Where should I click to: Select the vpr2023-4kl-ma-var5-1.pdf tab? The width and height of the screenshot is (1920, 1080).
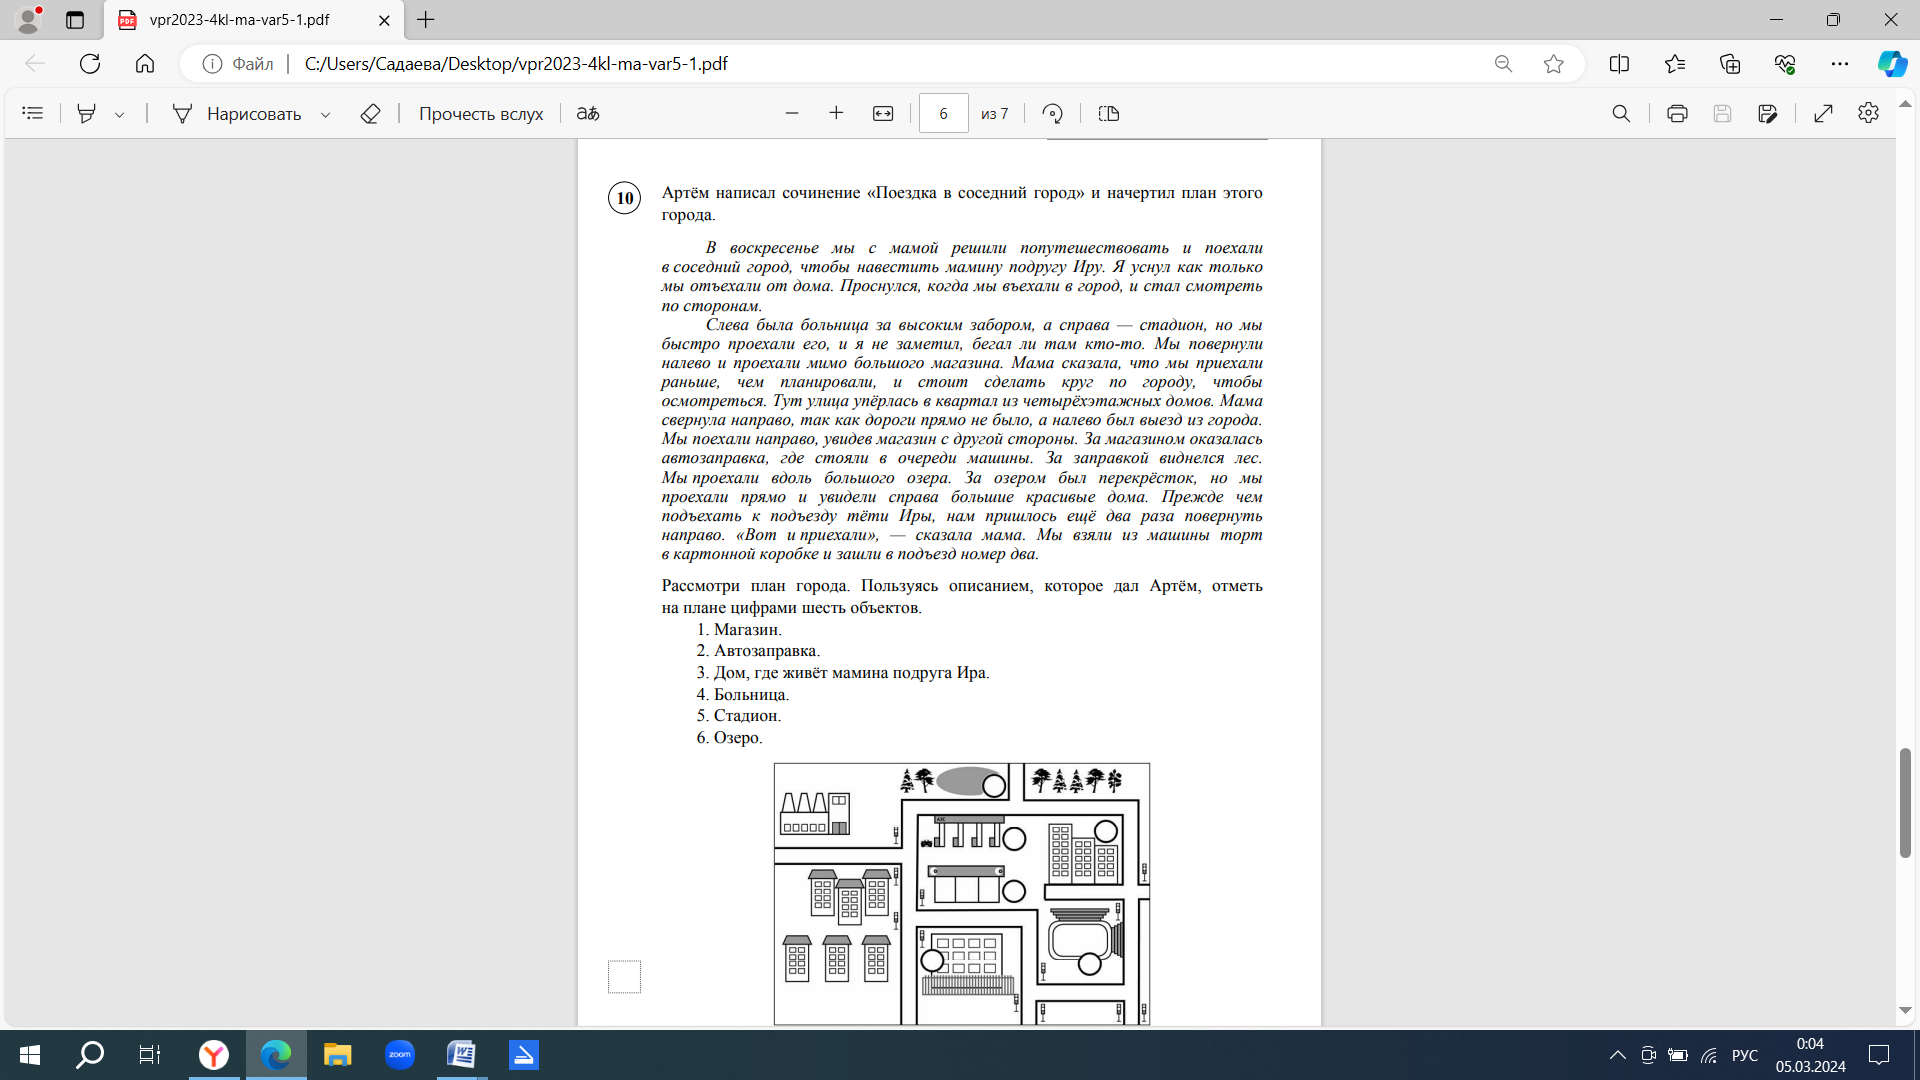(x=240, y=20)
